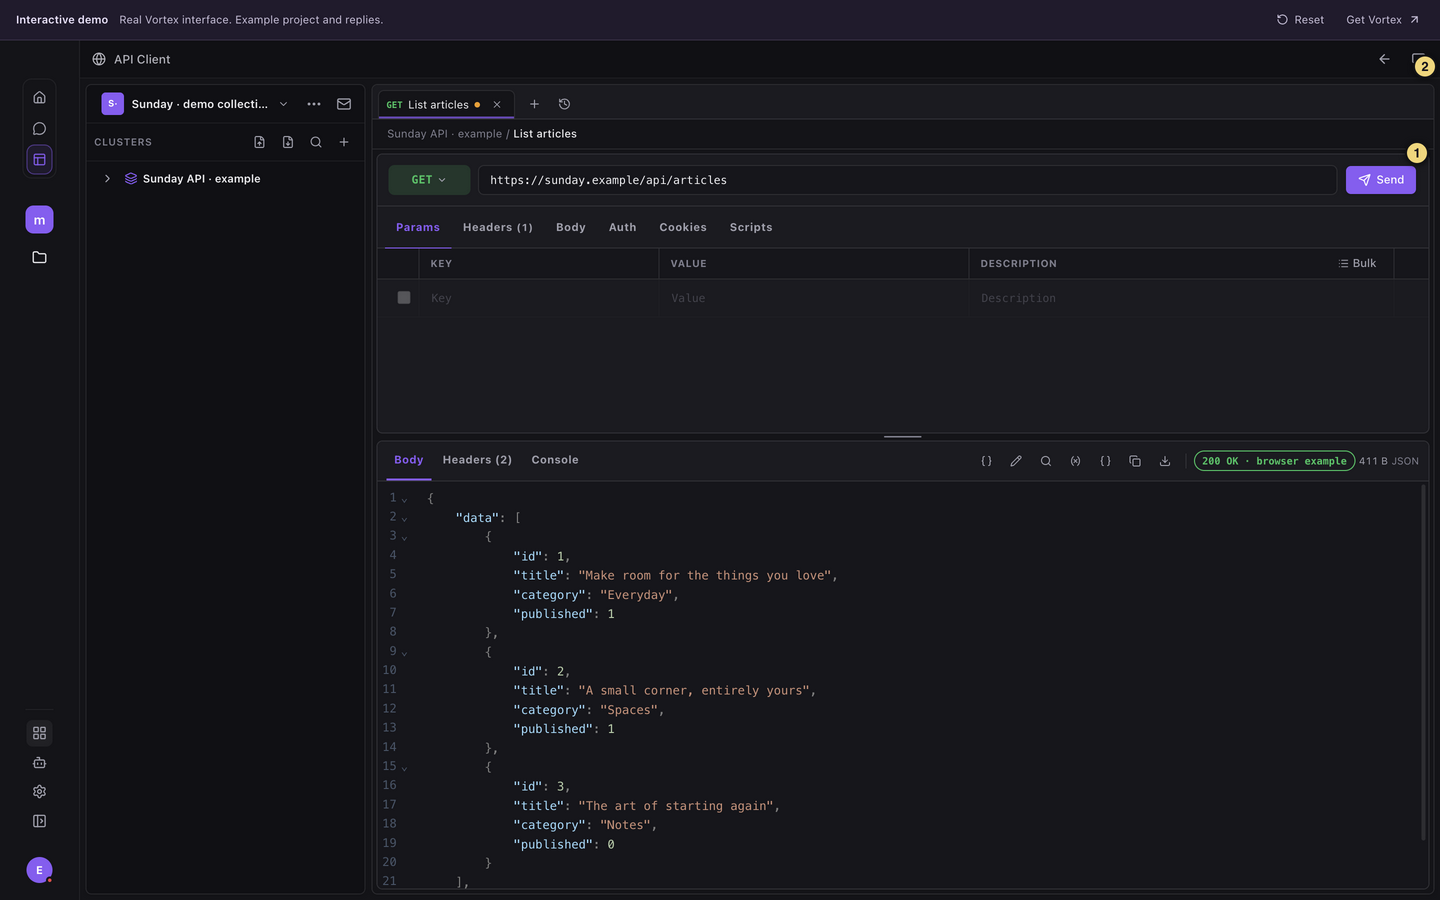Click the file download icon in Clusters header

click(x=288, y=142)
